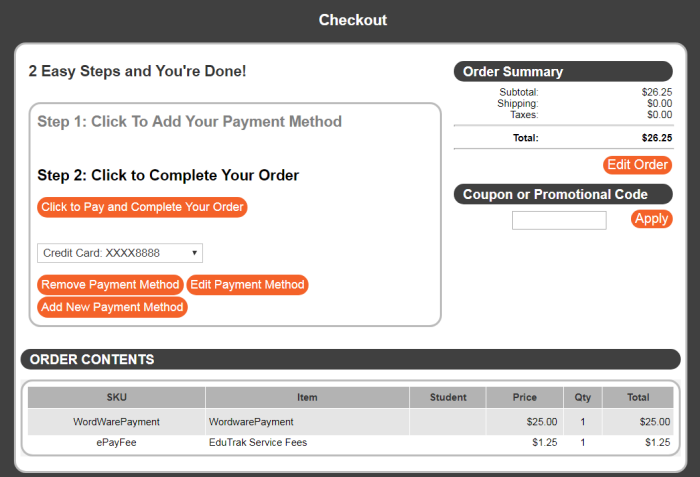Select the EduTrak Service Fees item
700x477 pixels.
point(258,442)
